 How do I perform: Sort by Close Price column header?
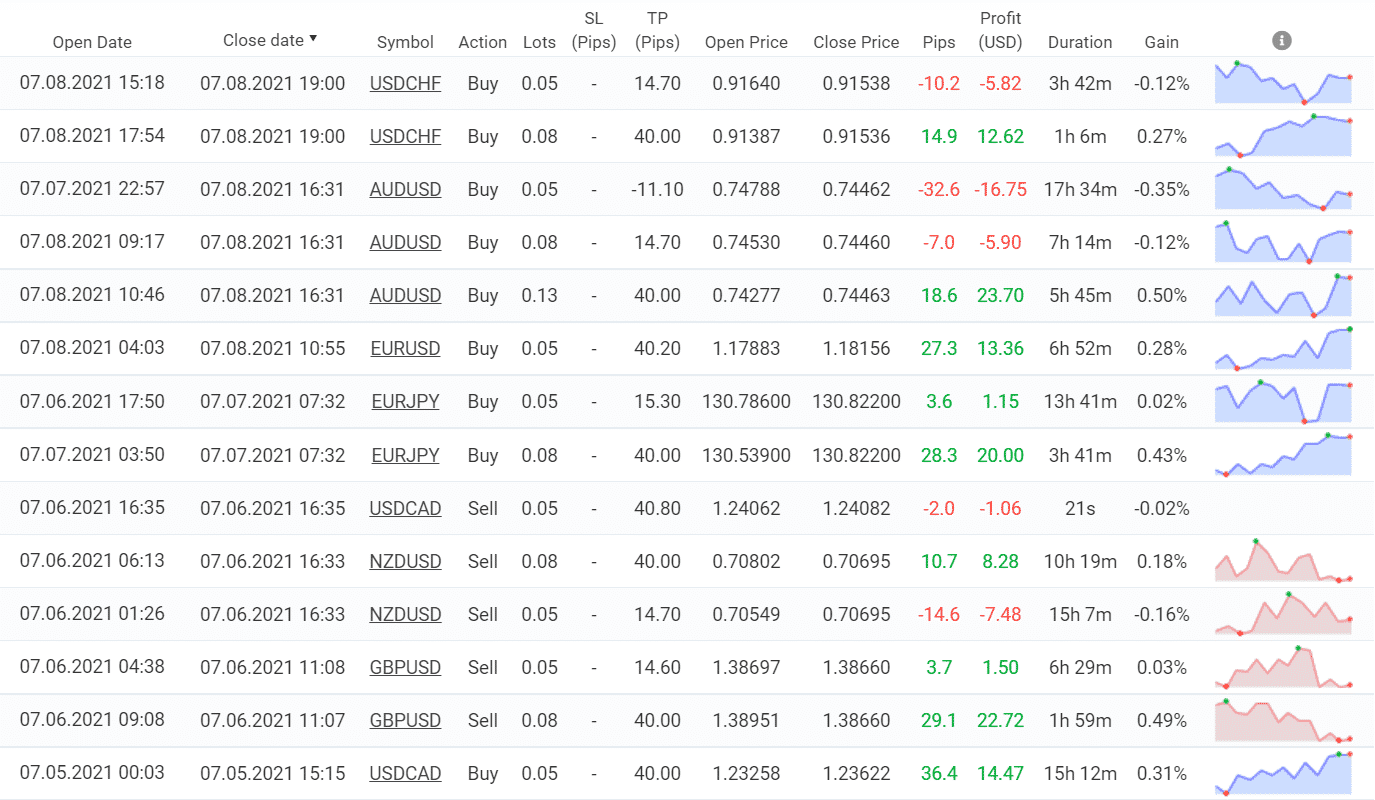point(856,42)
